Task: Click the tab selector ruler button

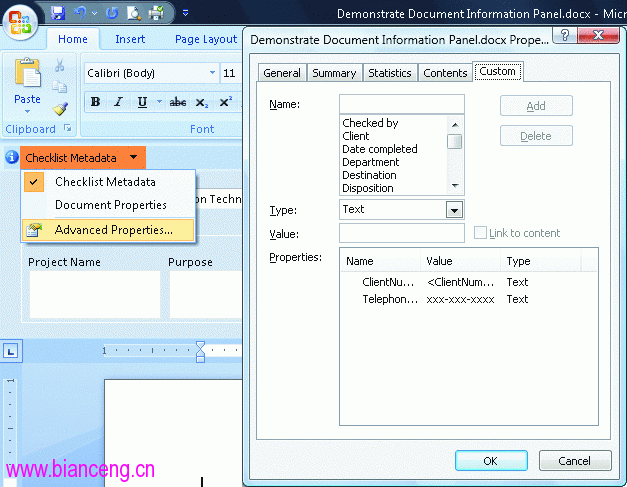Action: coord(11,351)
